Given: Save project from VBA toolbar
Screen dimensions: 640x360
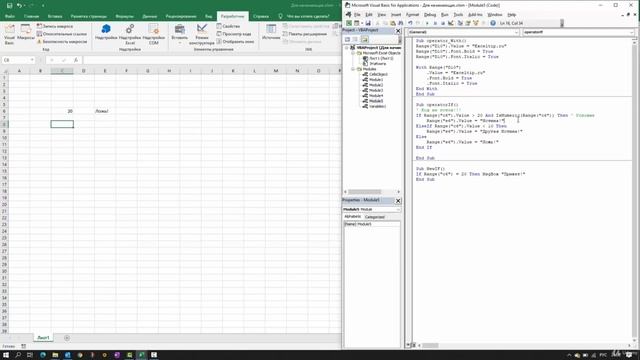Looking at the screenshot, I should click(368, 23).
